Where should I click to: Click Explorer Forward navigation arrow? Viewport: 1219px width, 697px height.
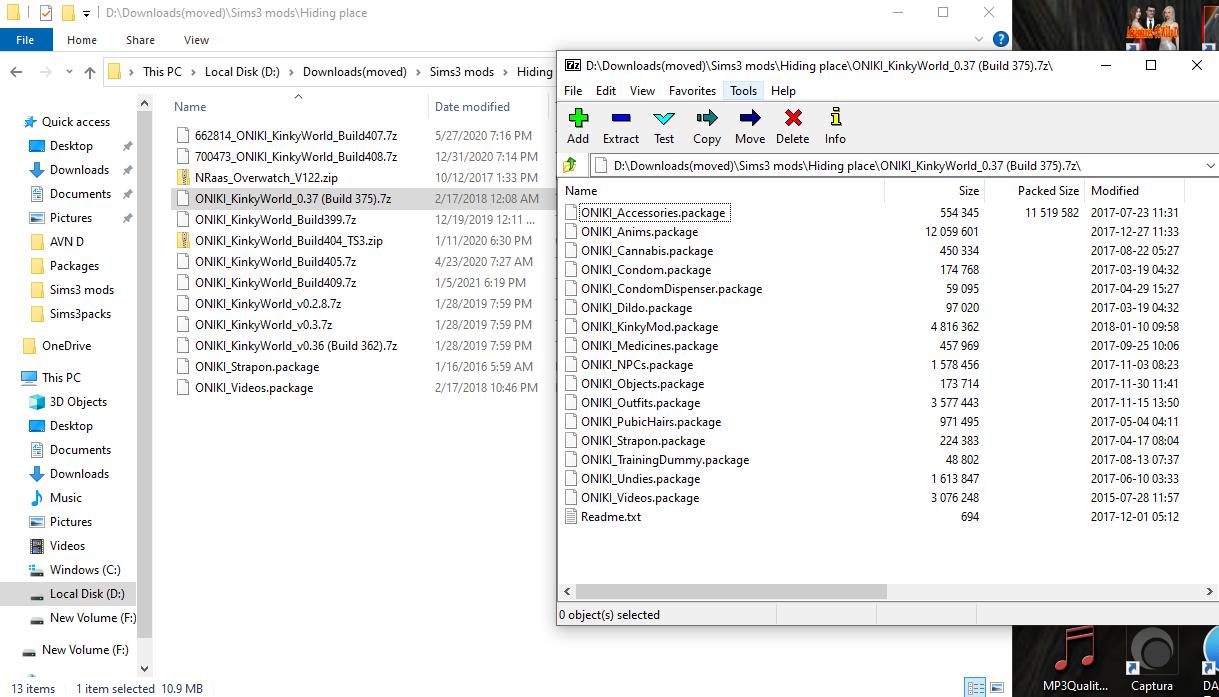[x=44, y=72]
